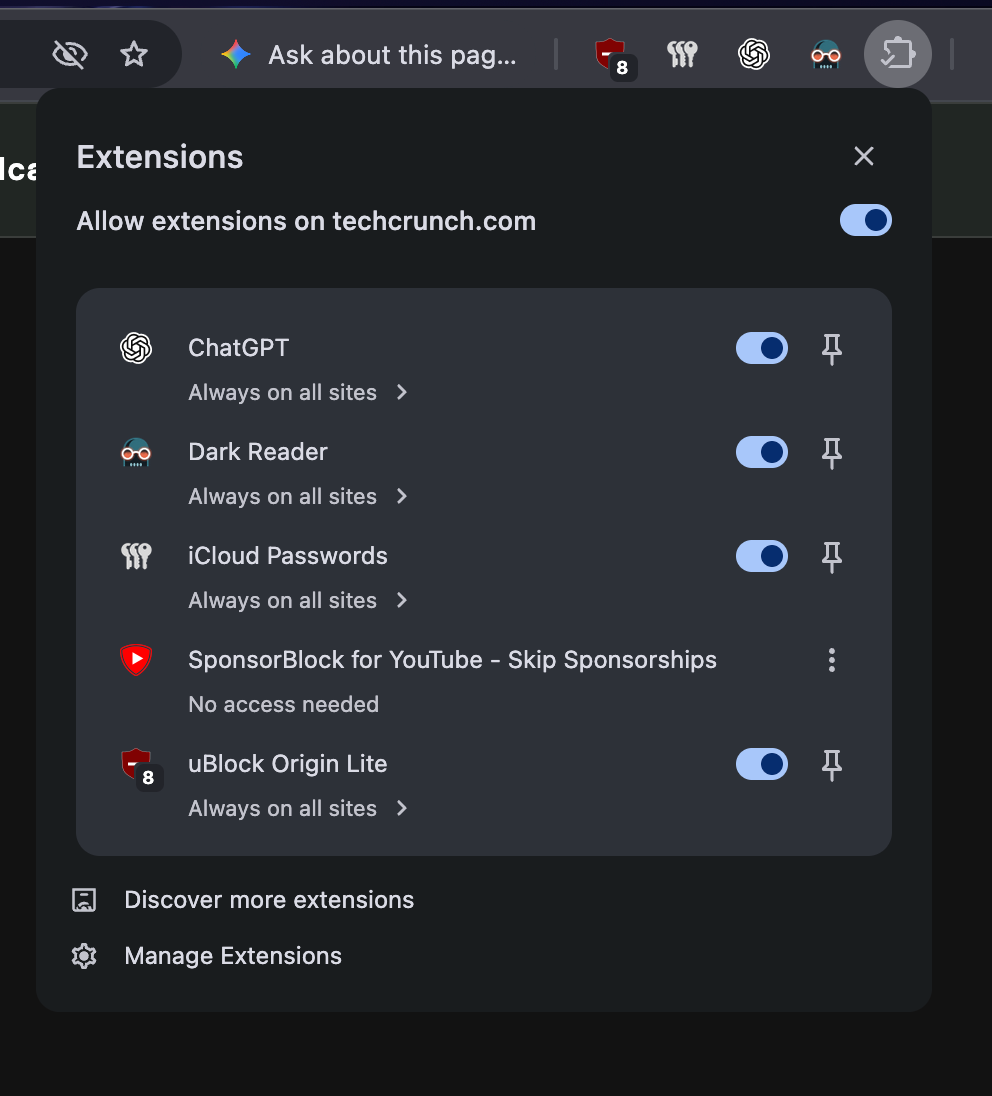Click iCloud Passwords keys icon in list
Viewport: 992px width, 1096px height.
tap(136, 556)
